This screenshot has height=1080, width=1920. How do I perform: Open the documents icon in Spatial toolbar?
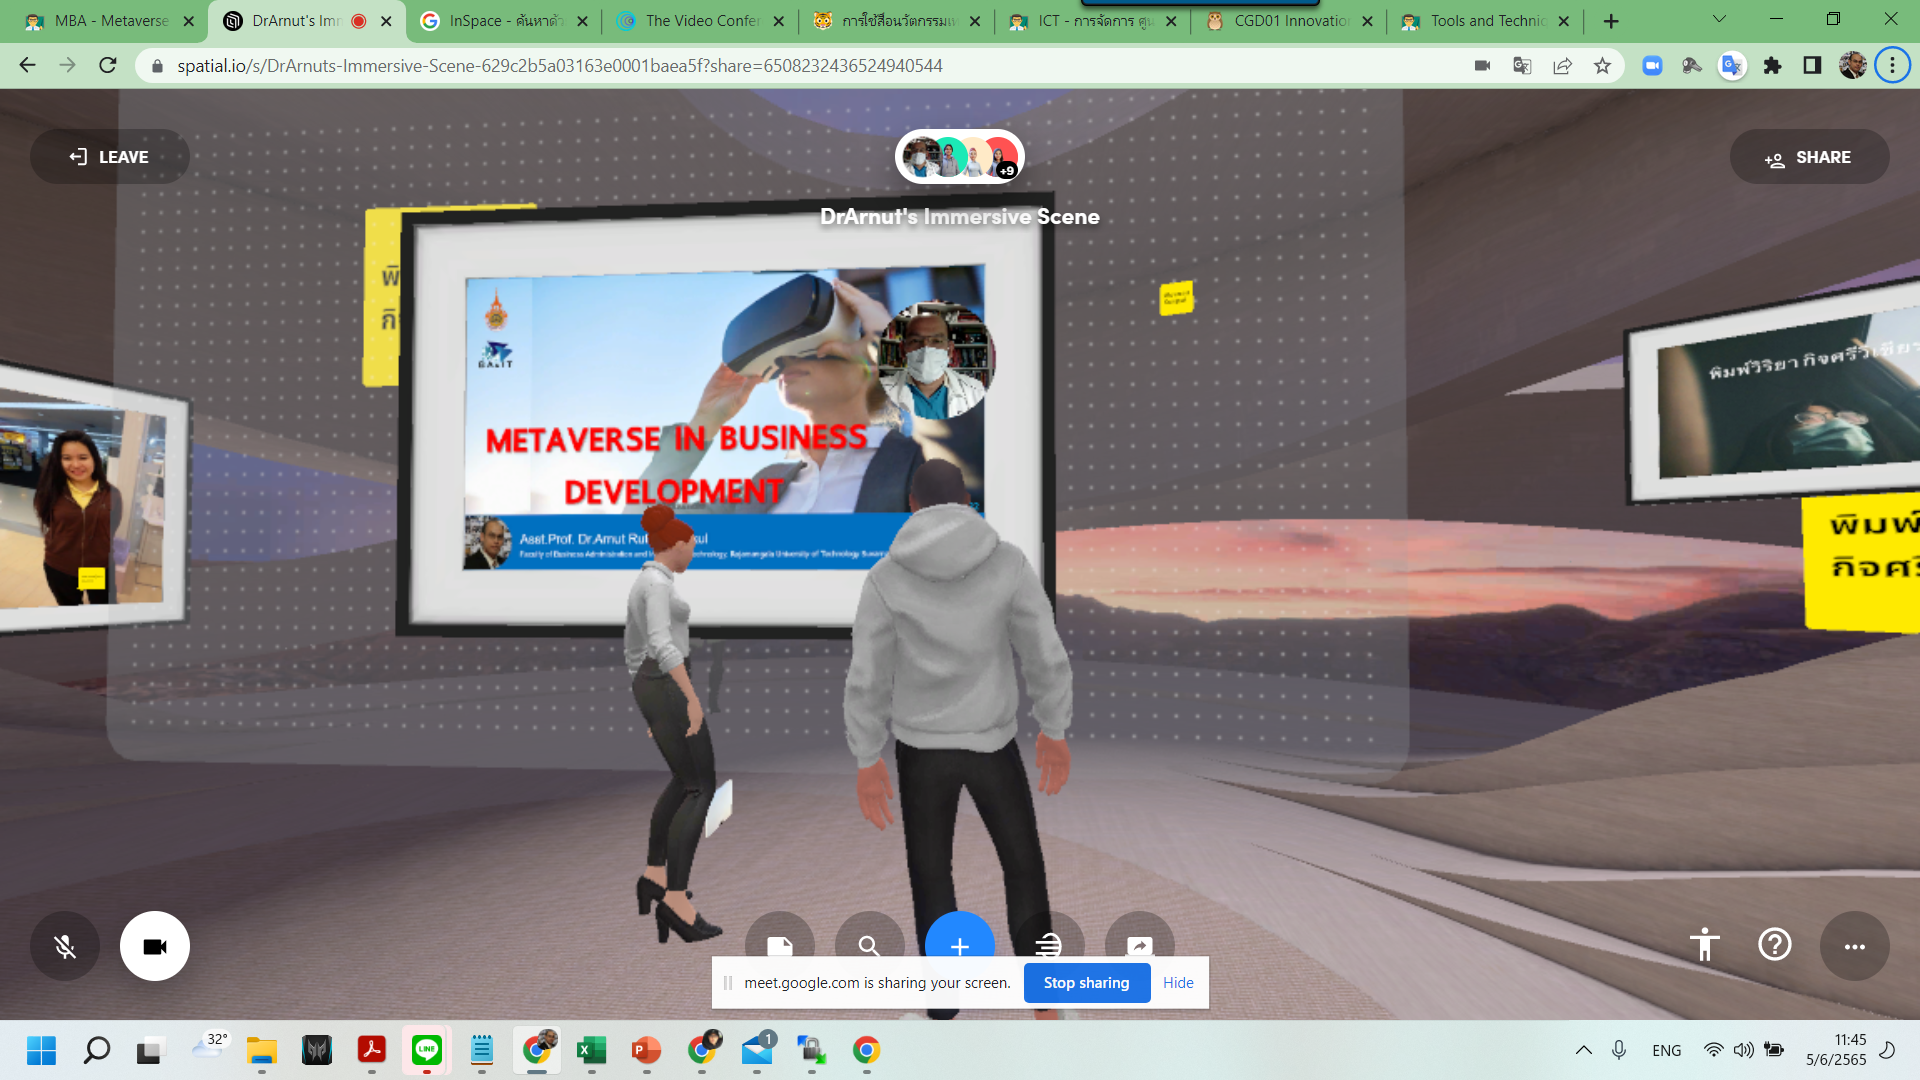[x=780, y=945]
